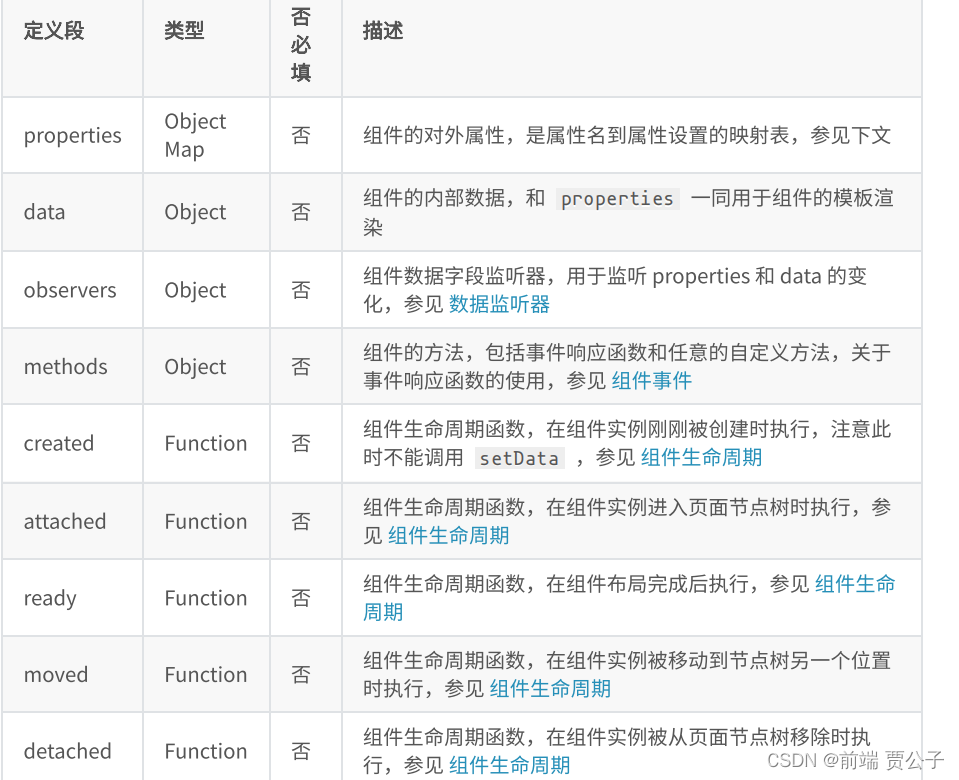Click 否 required cell in created row
959x780 pixels.
[x=306, y=444]
